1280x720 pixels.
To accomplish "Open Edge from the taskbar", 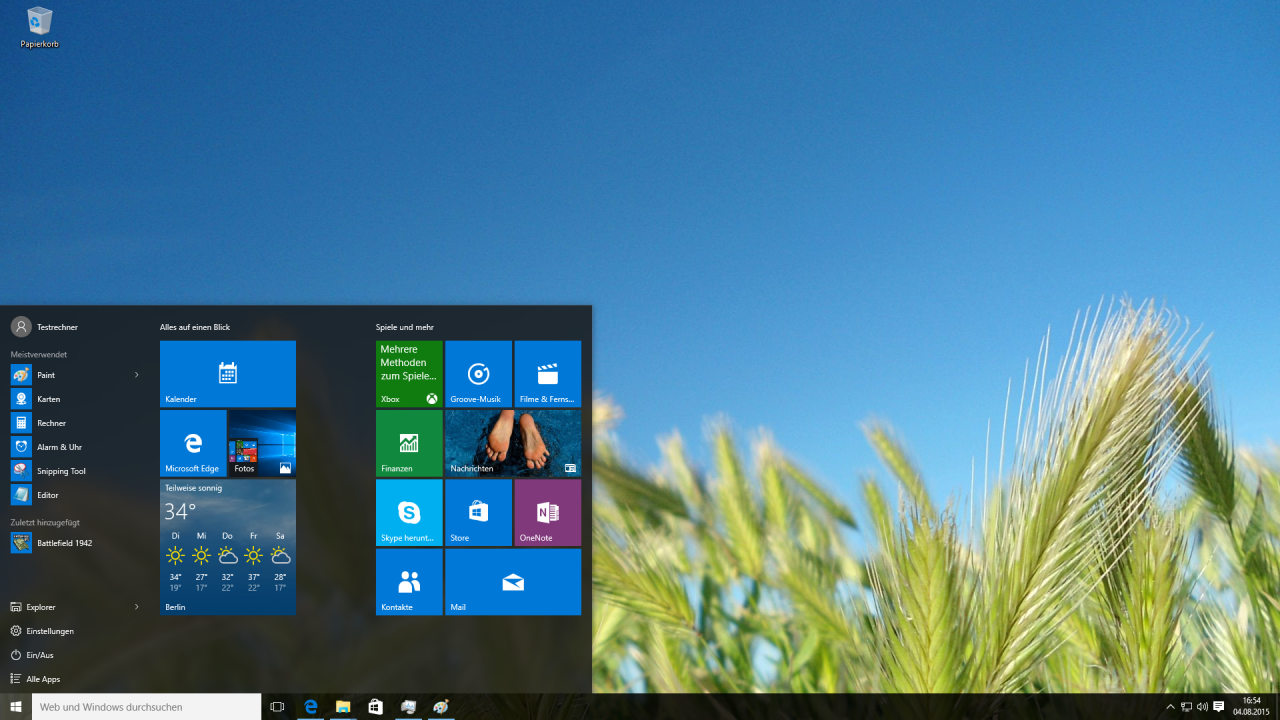I will 311,707.
